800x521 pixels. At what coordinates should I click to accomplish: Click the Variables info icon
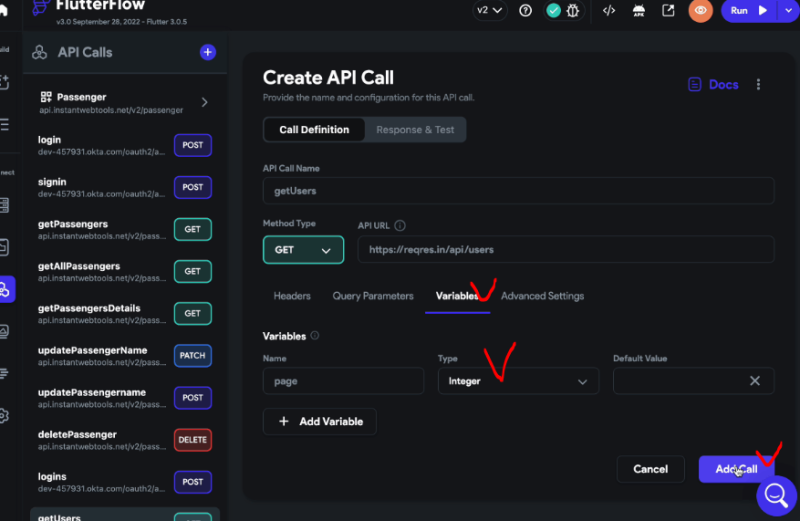(x=315, y=335)
